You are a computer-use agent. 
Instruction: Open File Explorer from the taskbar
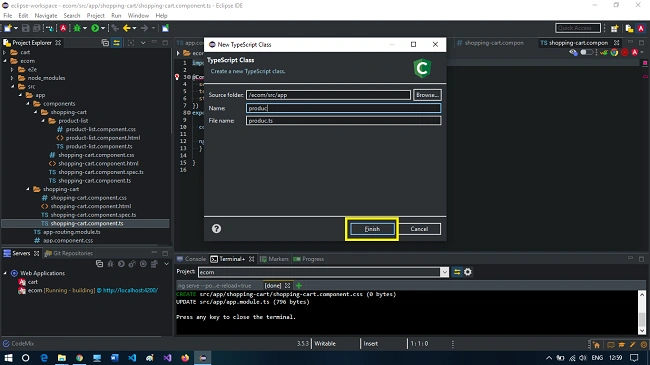(61, 358)
